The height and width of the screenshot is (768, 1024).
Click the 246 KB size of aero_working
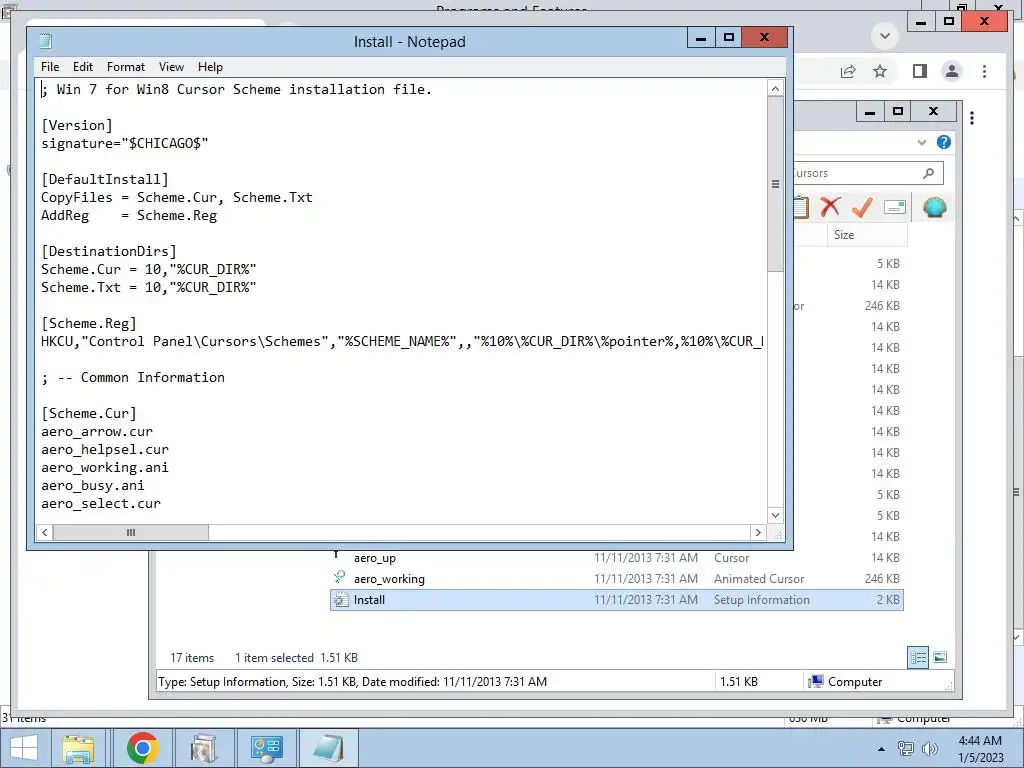tap(882, 579)
